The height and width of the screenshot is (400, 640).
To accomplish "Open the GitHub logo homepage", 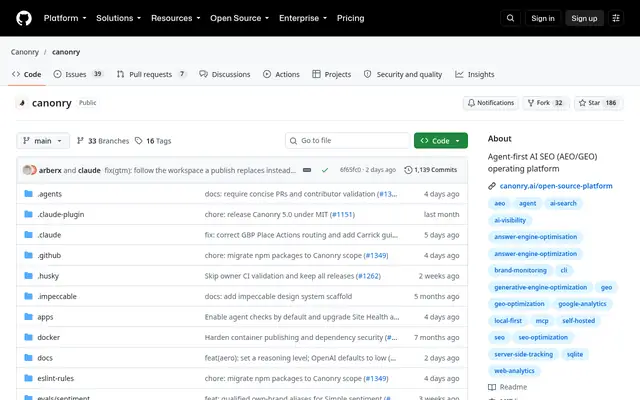I will 24,18.
